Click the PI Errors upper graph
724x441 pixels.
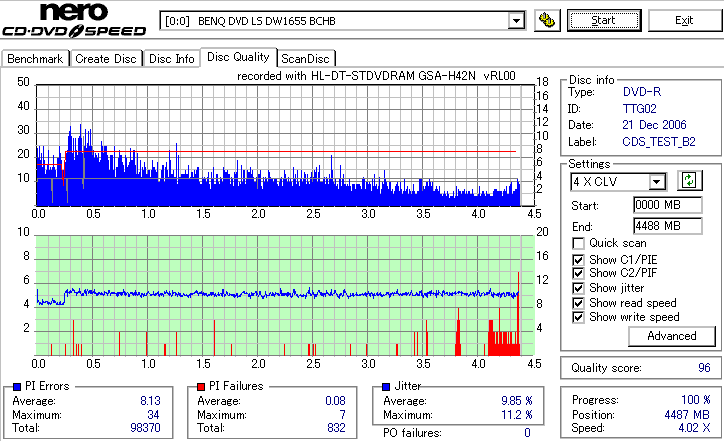(285, 145)
